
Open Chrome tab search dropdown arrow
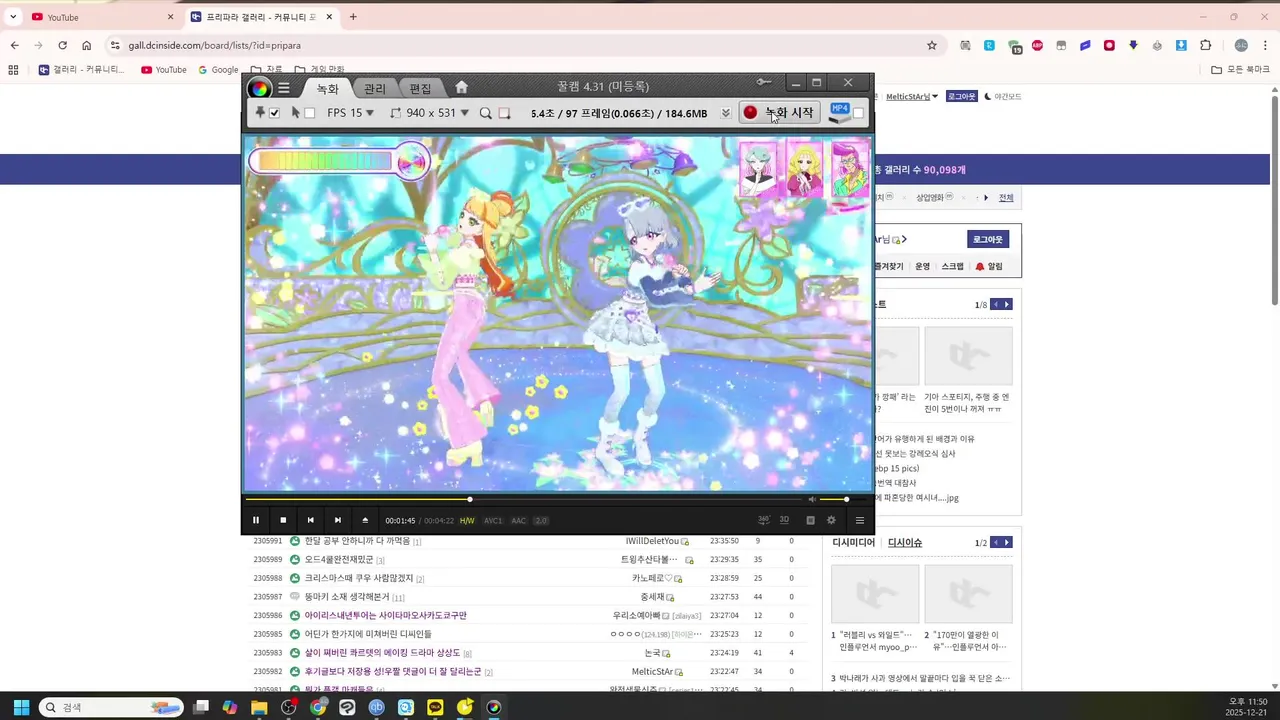[x=13, y=17]
